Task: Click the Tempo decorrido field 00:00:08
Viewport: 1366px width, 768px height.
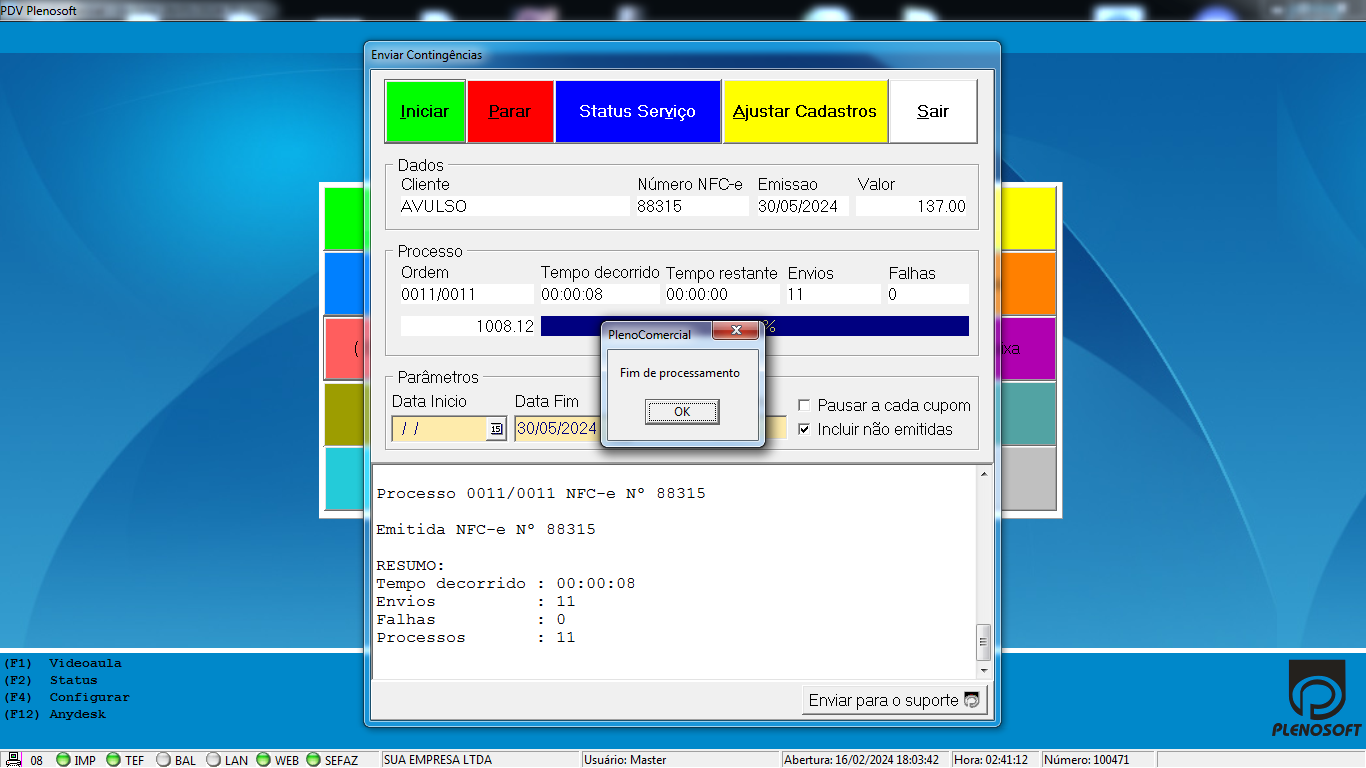Action: (x=599, y=294)
